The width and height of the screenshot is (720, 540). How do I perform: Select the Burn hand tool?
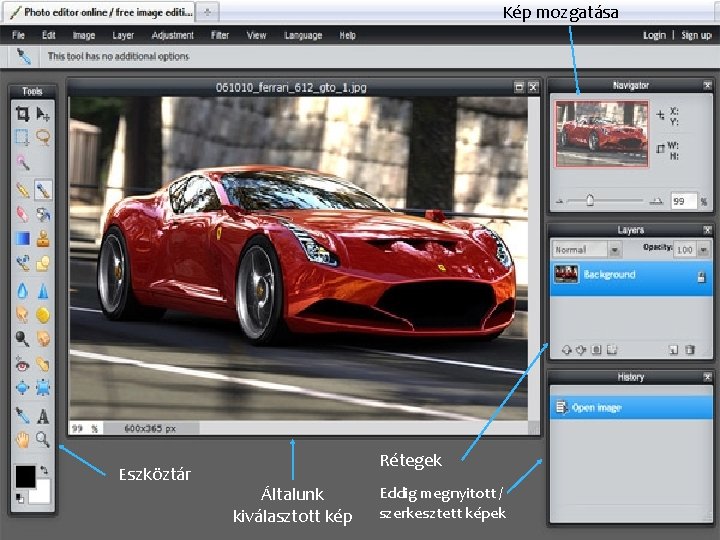point(43,339)
